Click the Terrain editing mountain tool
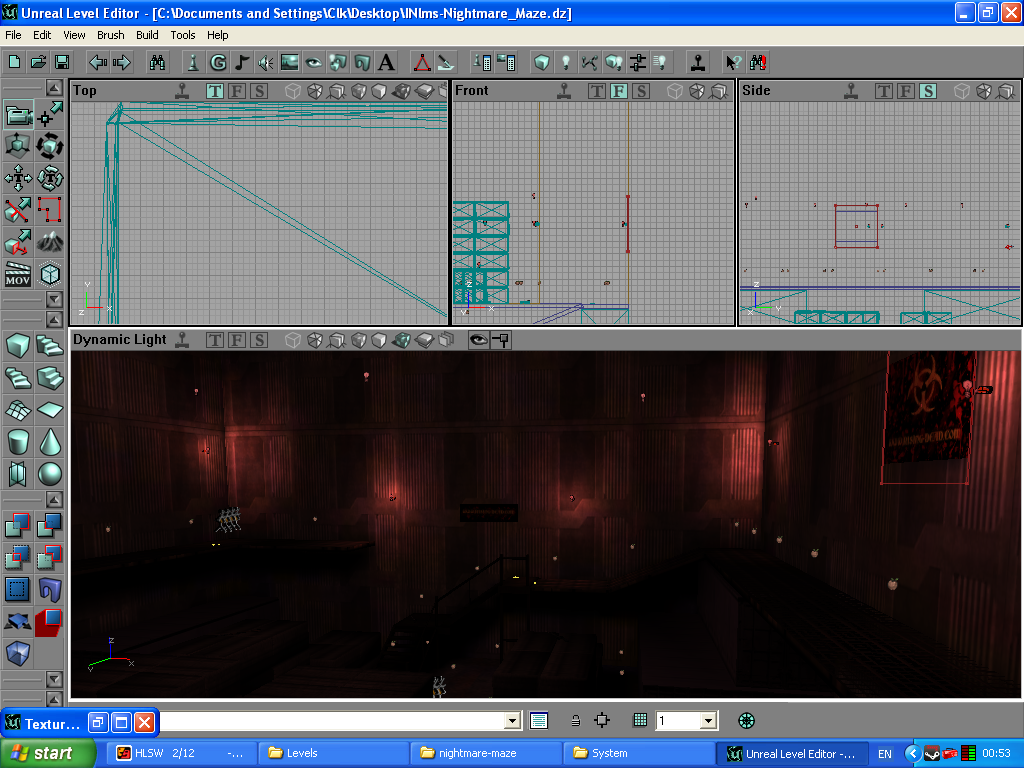The image size is (1024, 768). point(50,242)
